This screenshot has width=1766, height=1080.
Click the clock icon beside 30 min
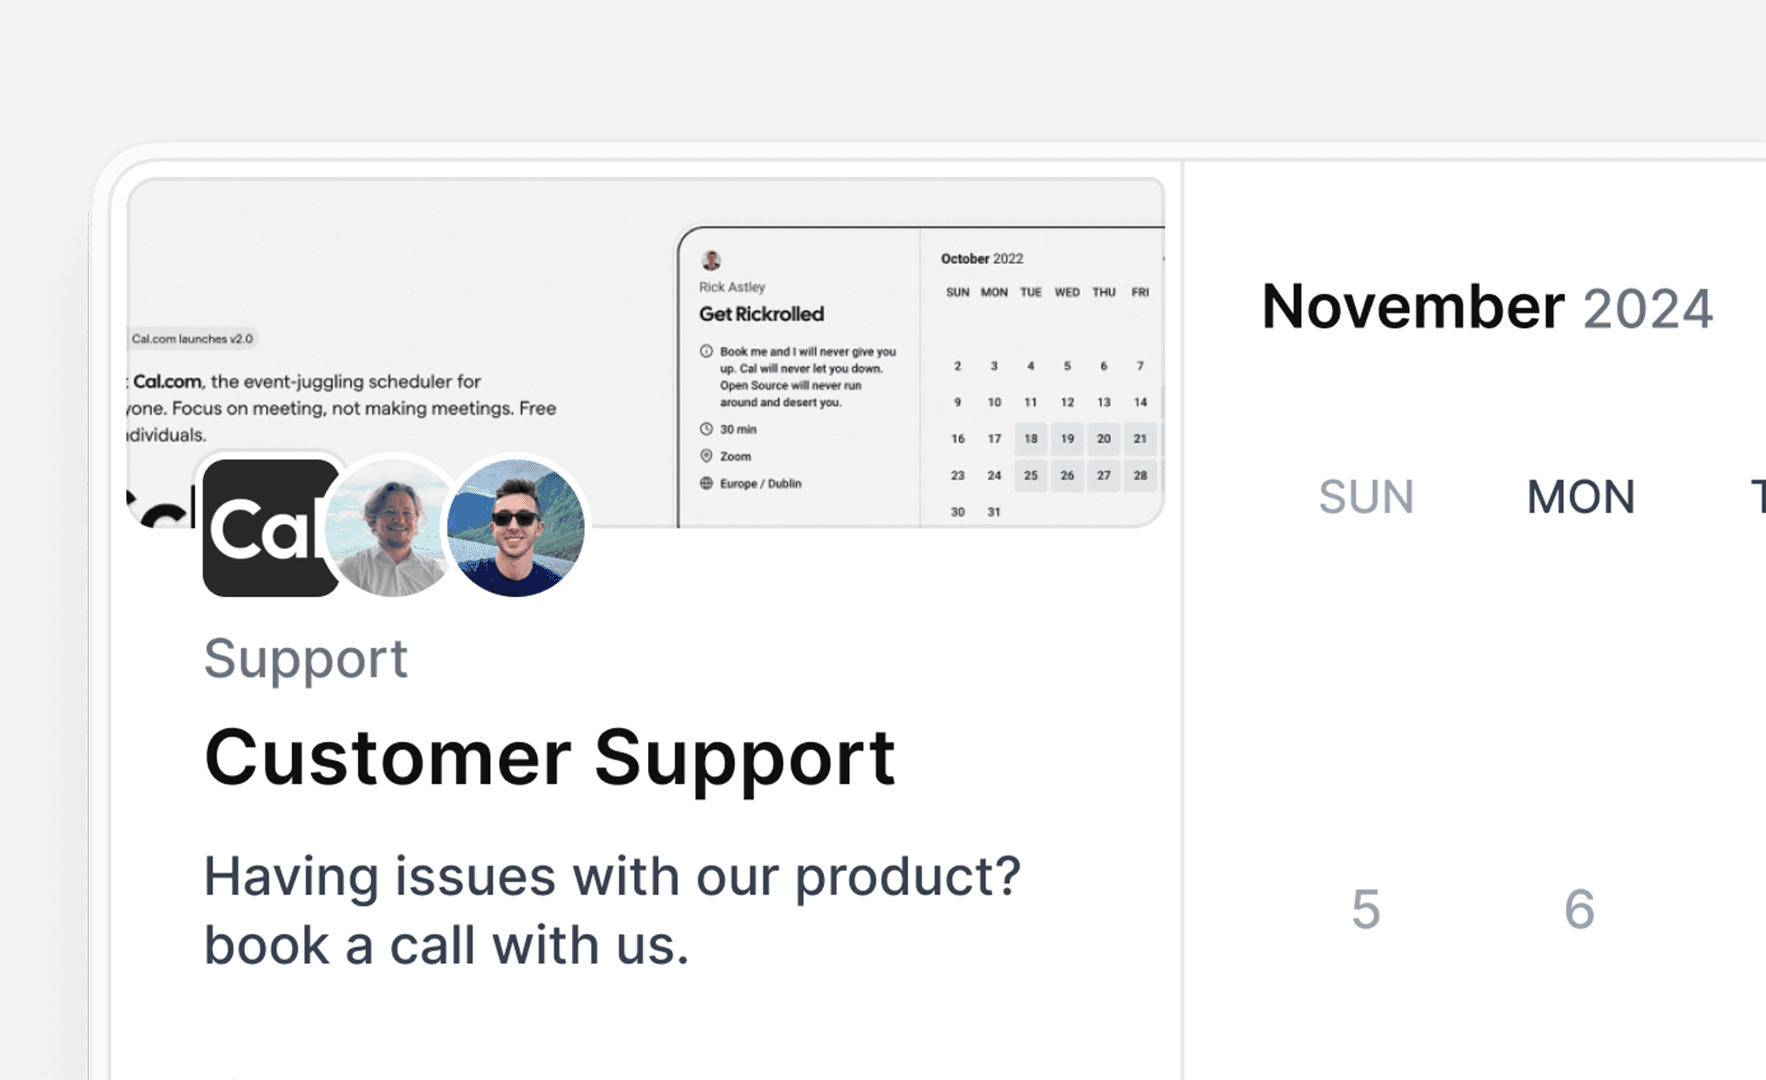tap(706, 429)
